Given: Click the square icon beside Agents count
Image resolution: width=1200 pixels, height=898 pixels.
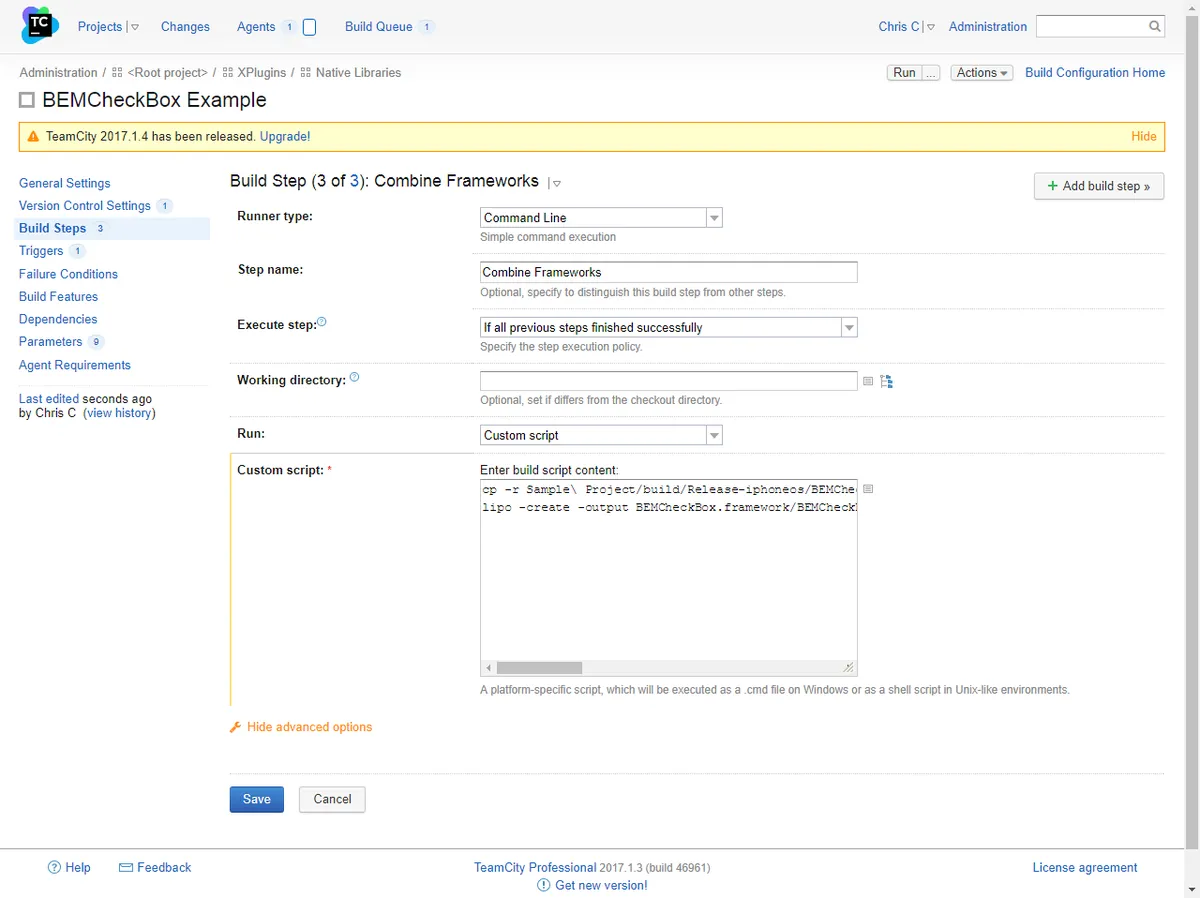Looking at the screenshot, I should pos(309,27).
